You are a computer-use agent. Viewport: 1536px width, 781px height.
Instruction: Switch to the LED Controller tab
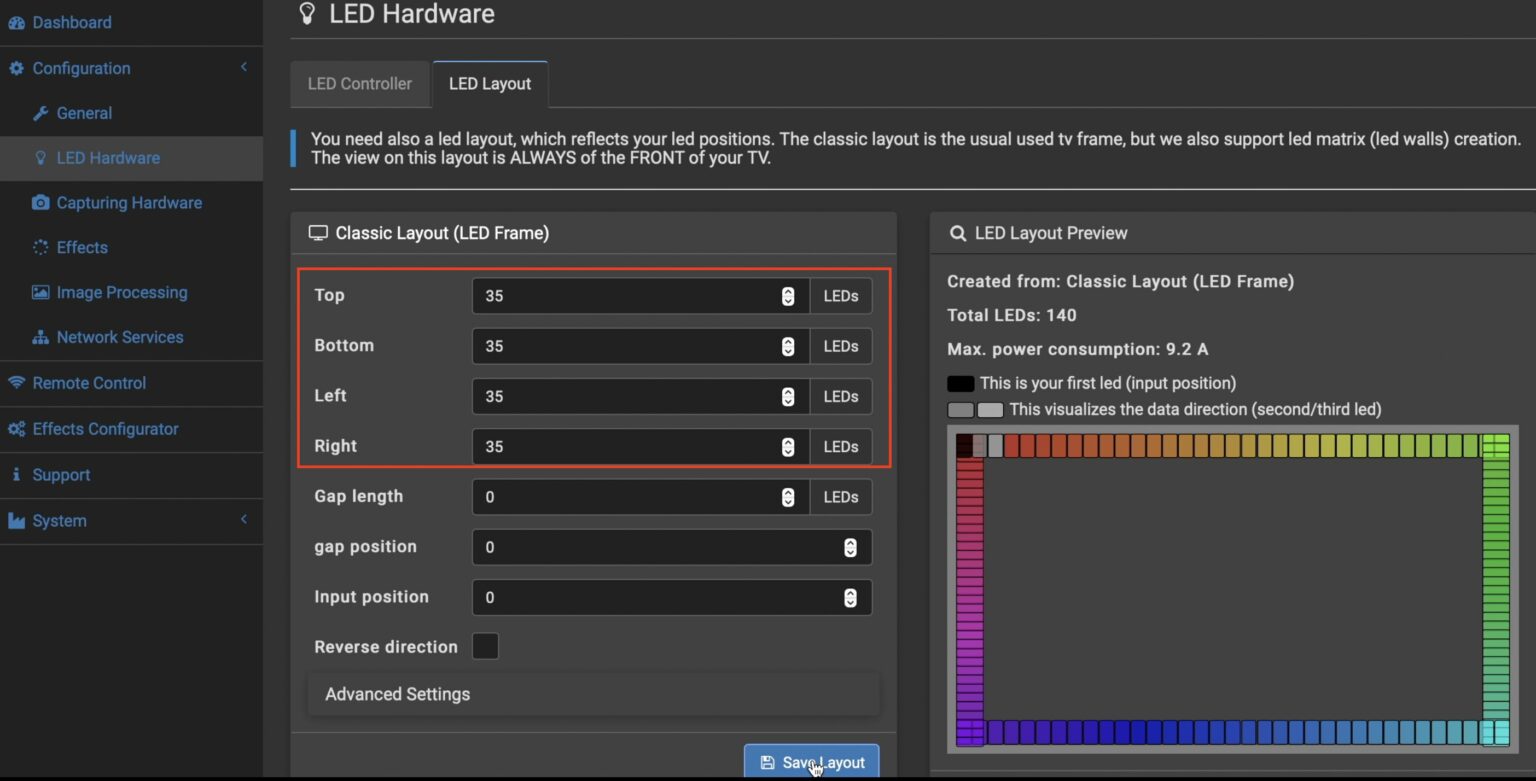(360, 84)
